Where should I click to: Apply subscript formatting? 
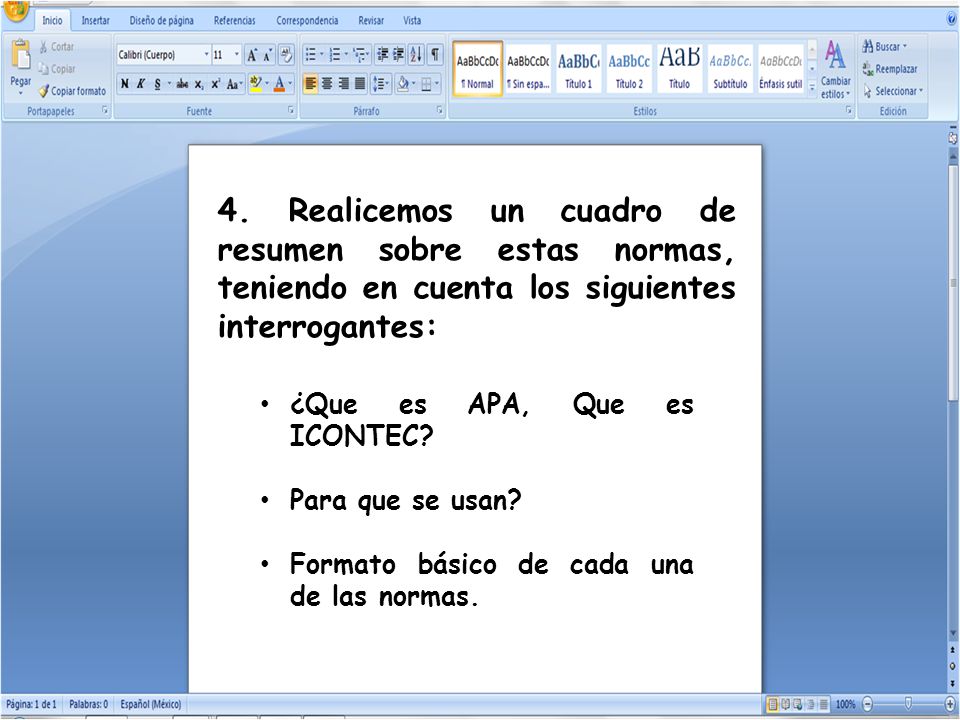tap(199, 84)
